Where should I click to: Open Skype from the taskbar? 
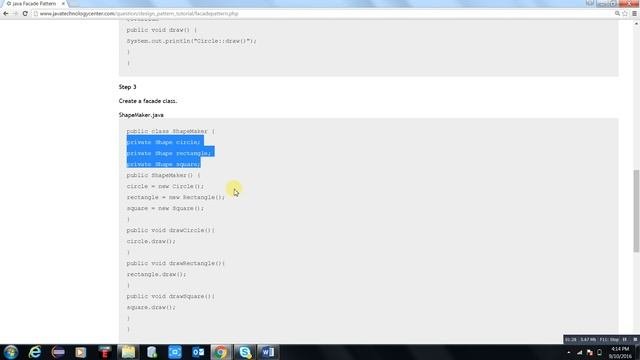pos(245,352)
